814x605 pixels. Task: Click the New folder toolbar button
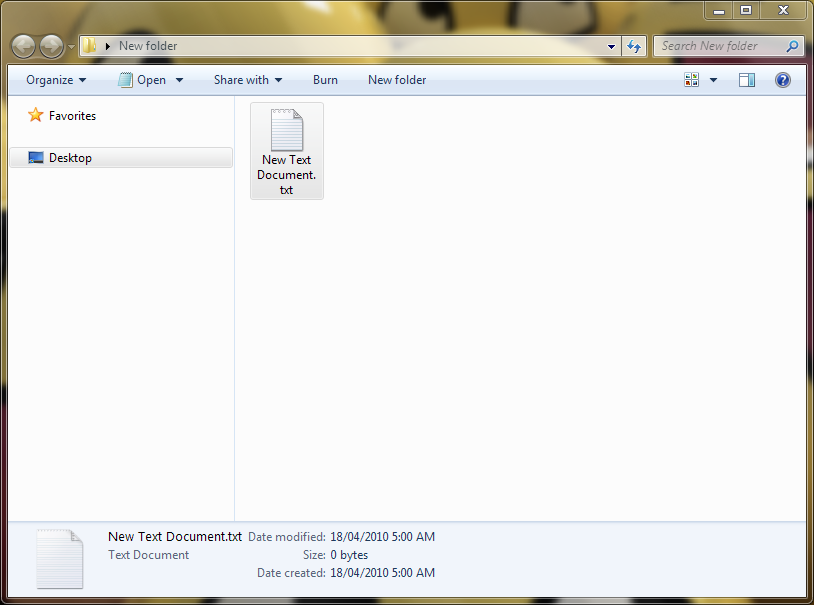[397, 80]
